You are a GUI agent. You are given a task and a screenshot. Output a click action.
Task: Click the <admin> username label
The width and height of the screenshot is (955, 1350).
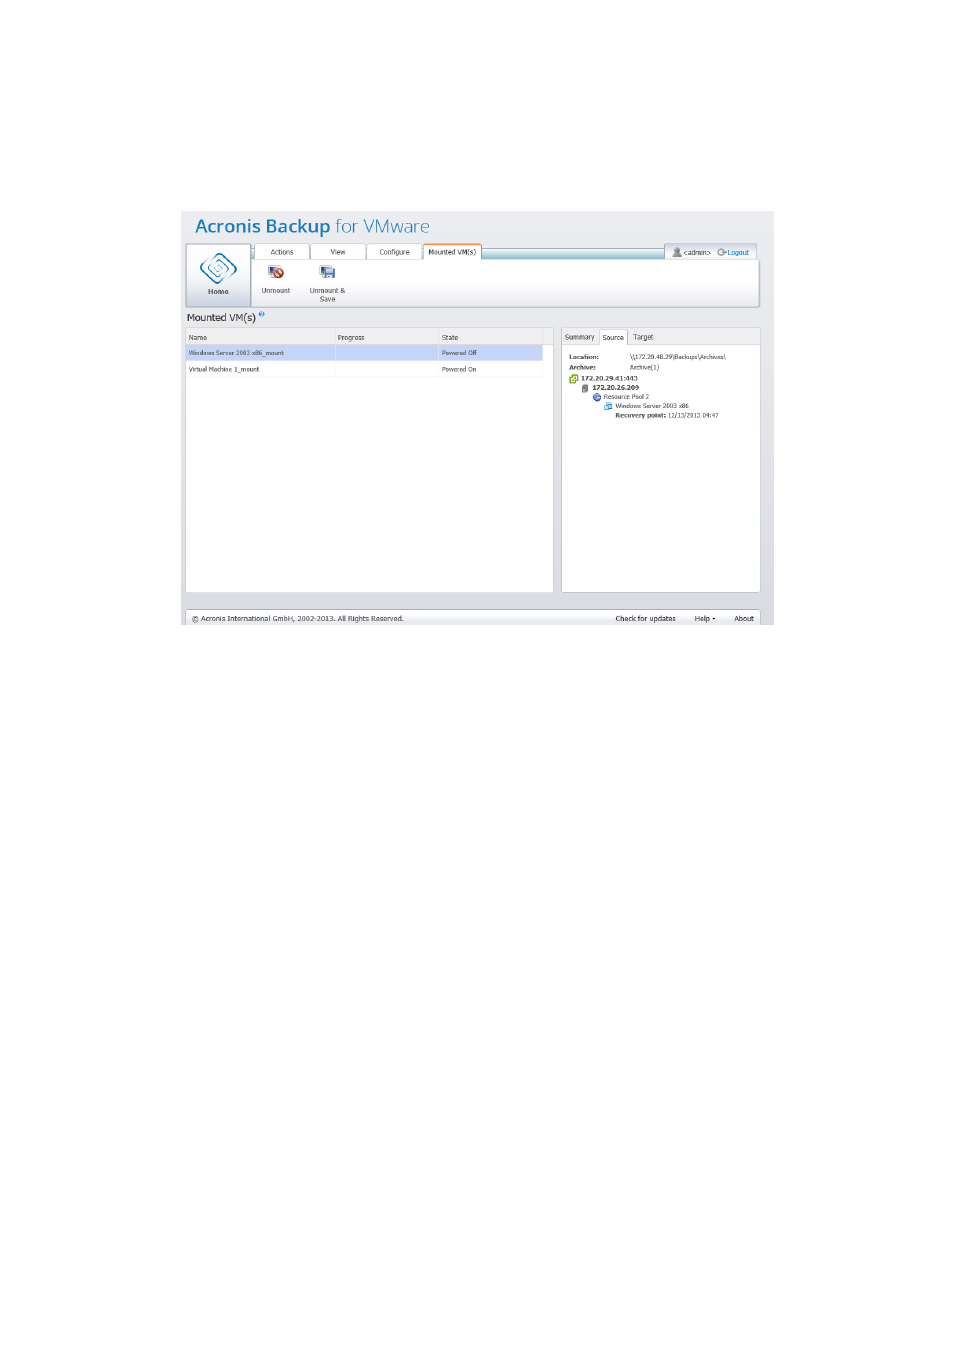pyautogui.click(x=697, y=252)
